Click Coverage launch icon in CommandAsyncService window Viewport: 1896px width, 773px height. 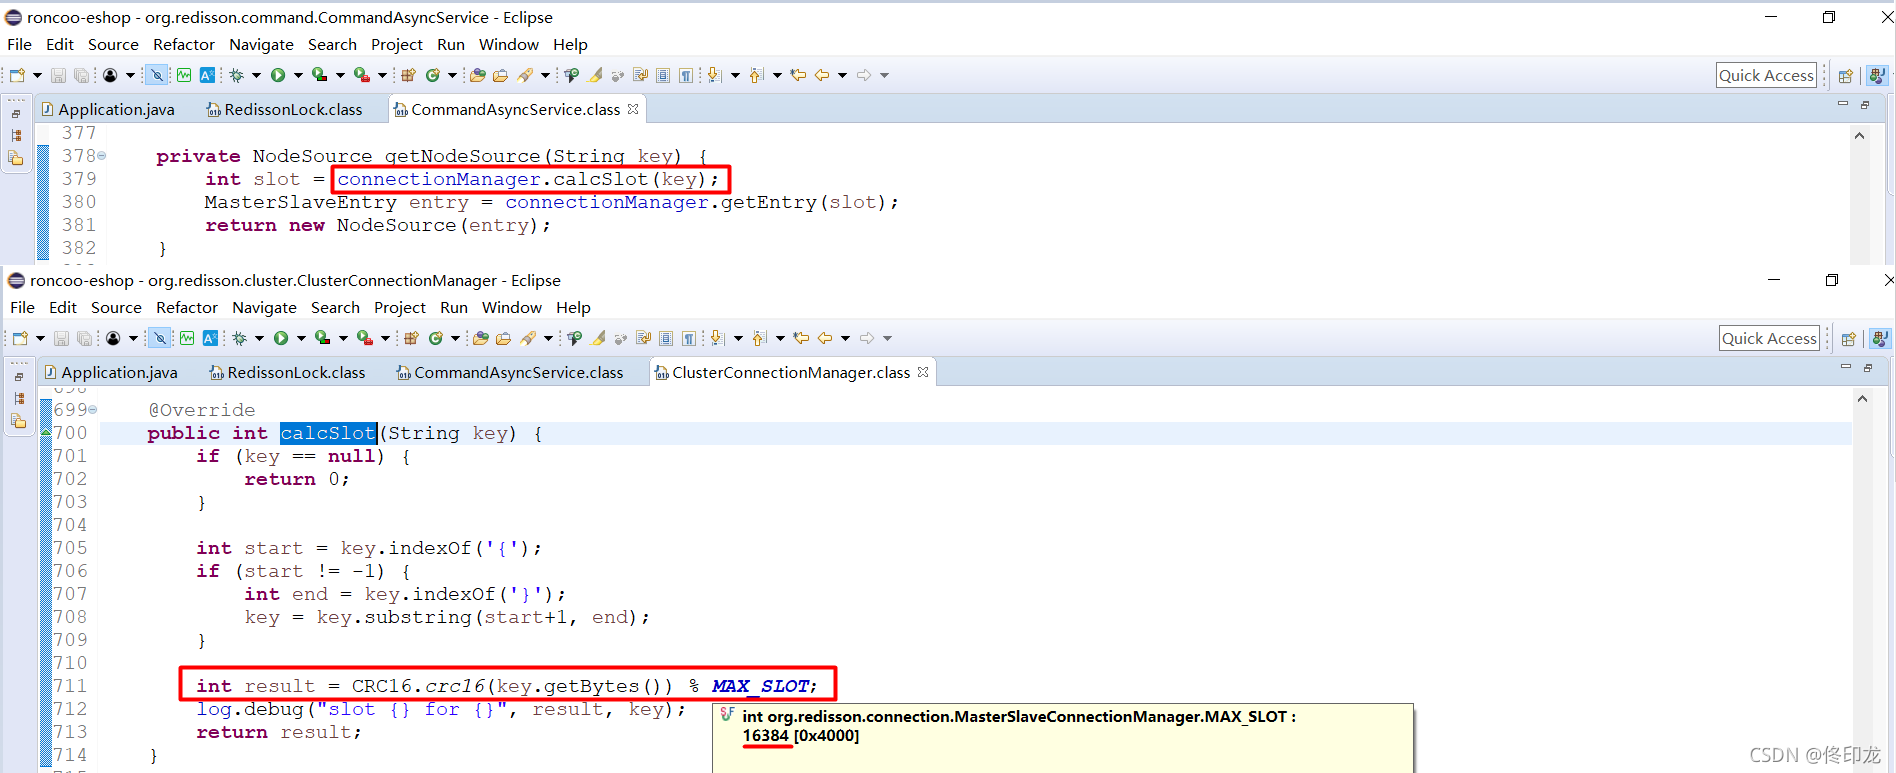tap(320, 75)
